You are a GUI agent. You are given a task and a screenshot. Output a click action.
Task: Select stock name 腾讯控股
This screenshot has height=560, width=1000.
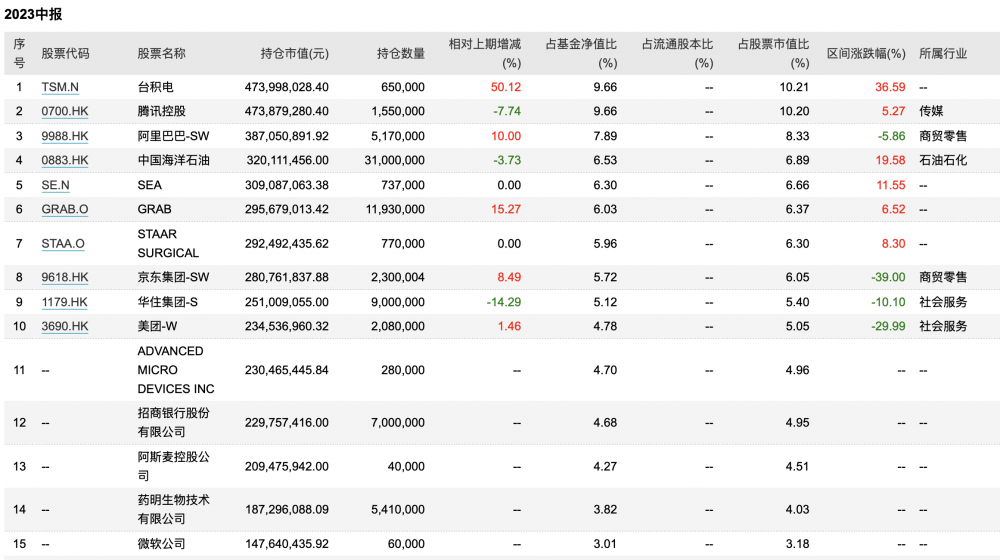[x=161, y=111]
